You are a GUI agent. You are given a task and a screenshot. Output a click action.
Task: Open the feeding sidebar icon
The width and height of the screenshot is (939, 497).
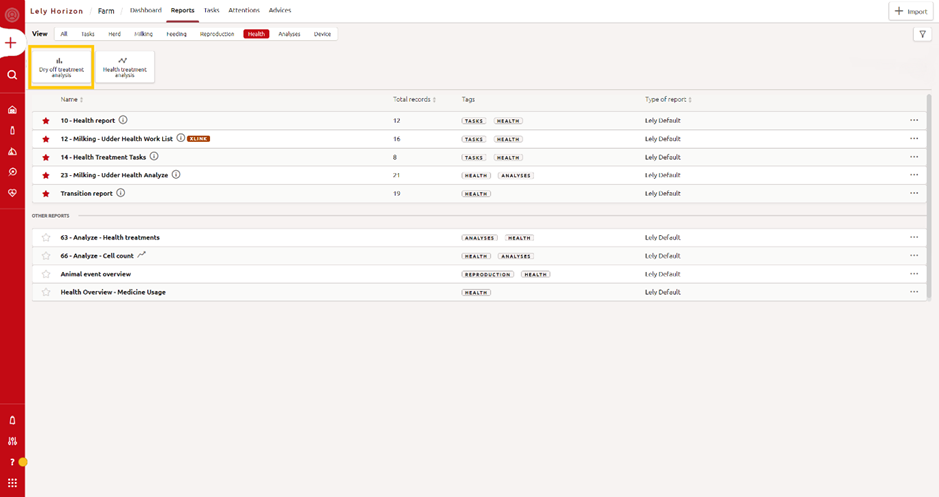click(x=12, y=151)
